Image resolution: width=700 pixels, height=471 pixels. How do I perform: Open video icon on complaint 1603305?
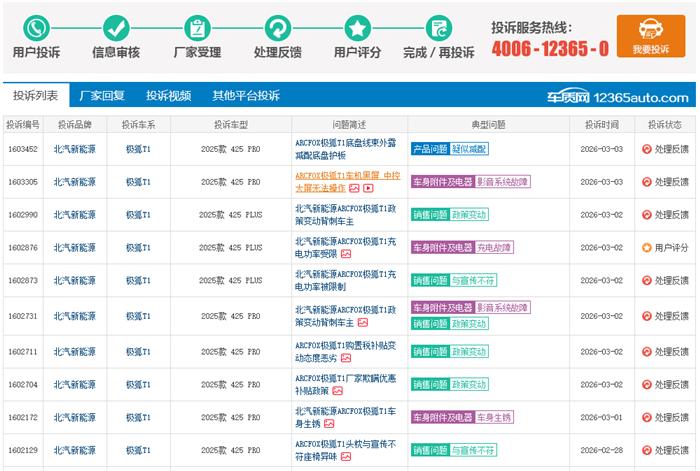[x=368, y=187]
